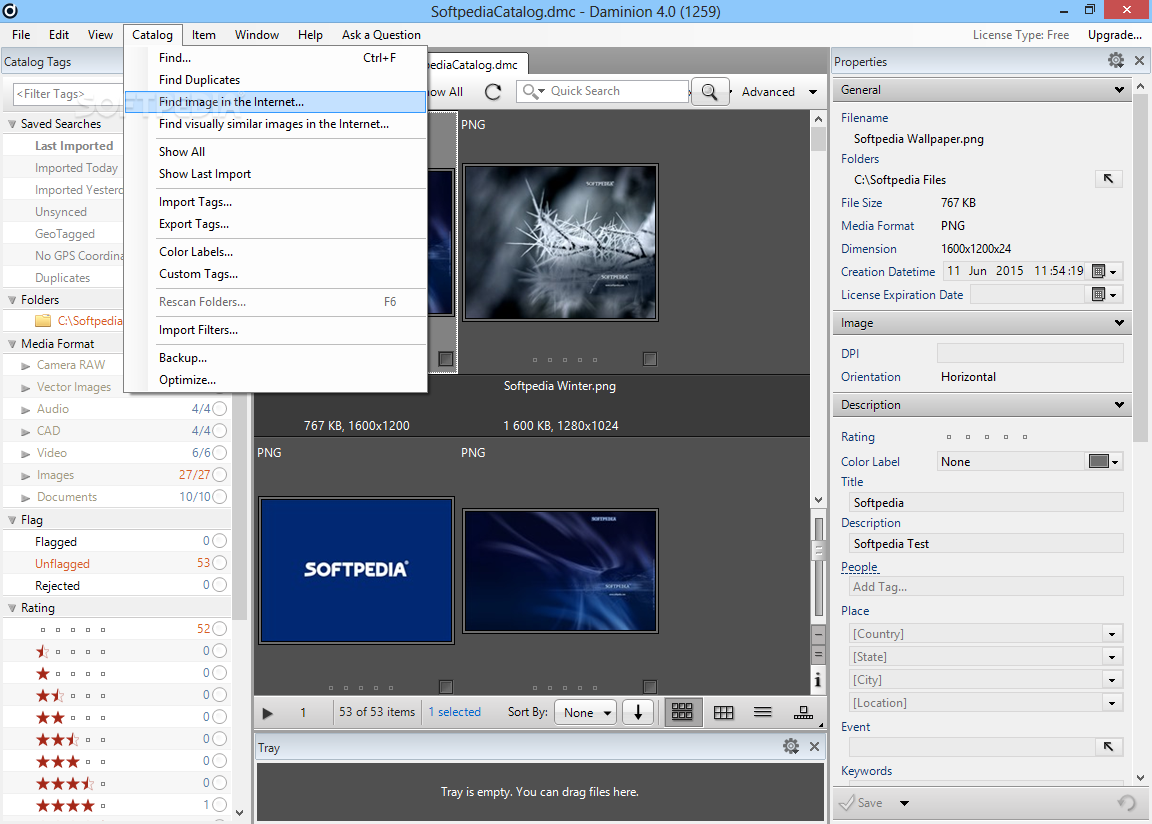Toggle the Unflagged filter circle

220,563
